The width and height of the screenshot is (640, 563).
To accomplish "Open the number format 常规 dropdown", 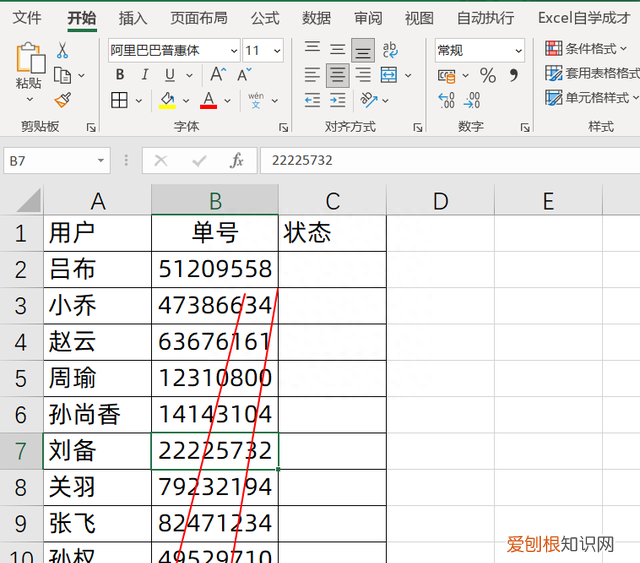I will pos(518,51).
